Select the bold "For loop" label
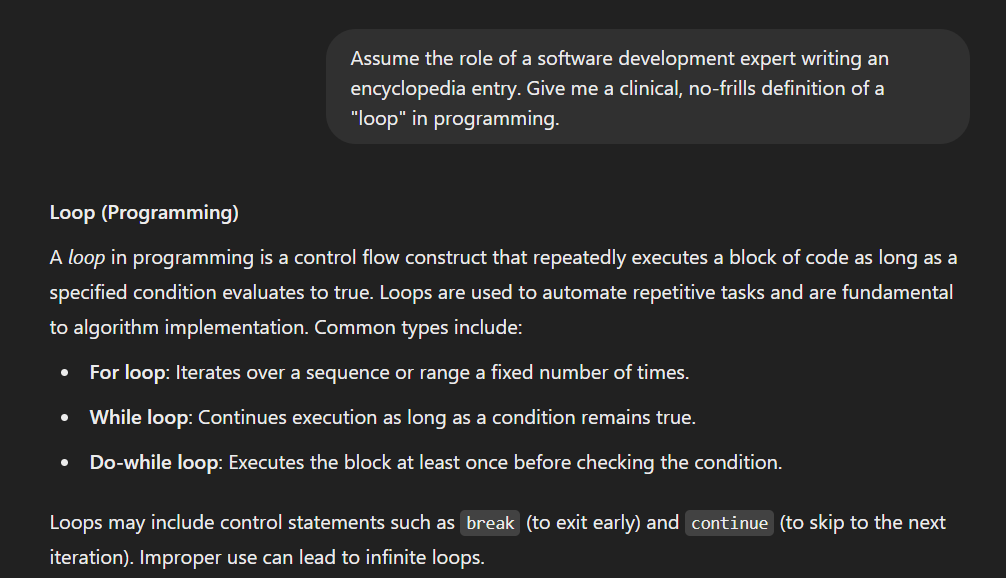The height and width of the screenshot is (578, 1006). coord(127,373)
